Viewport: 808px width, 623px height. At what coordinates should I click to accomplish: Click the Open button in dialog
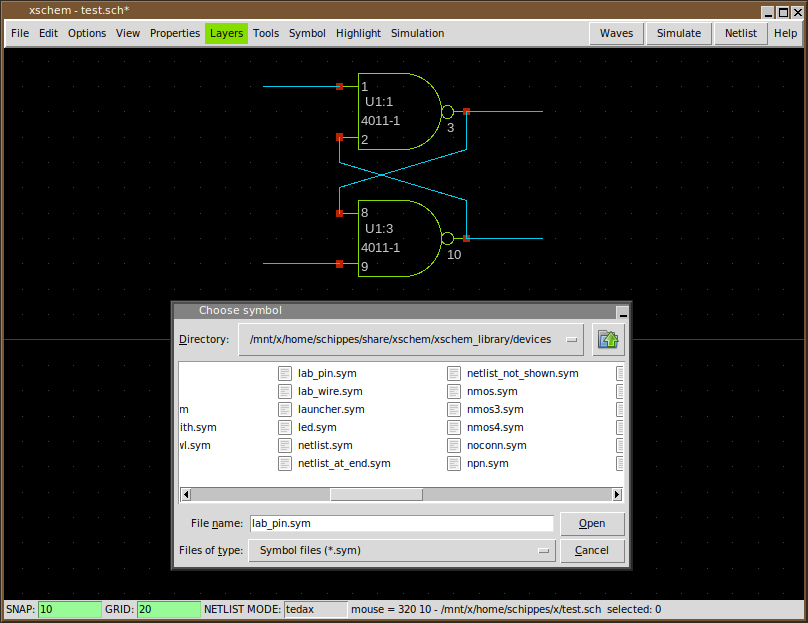click(x=592, y=524)
